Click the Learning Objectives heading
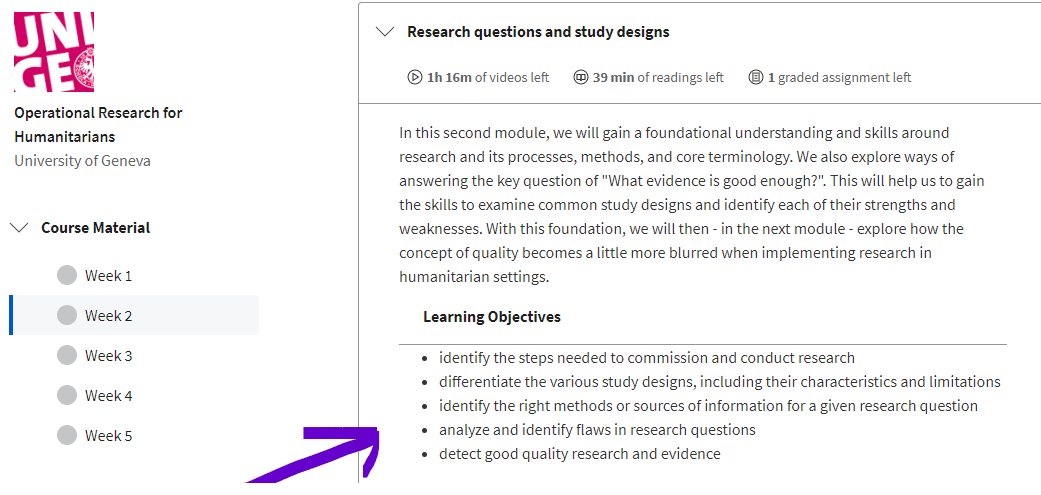 click(x=492, y=317)
